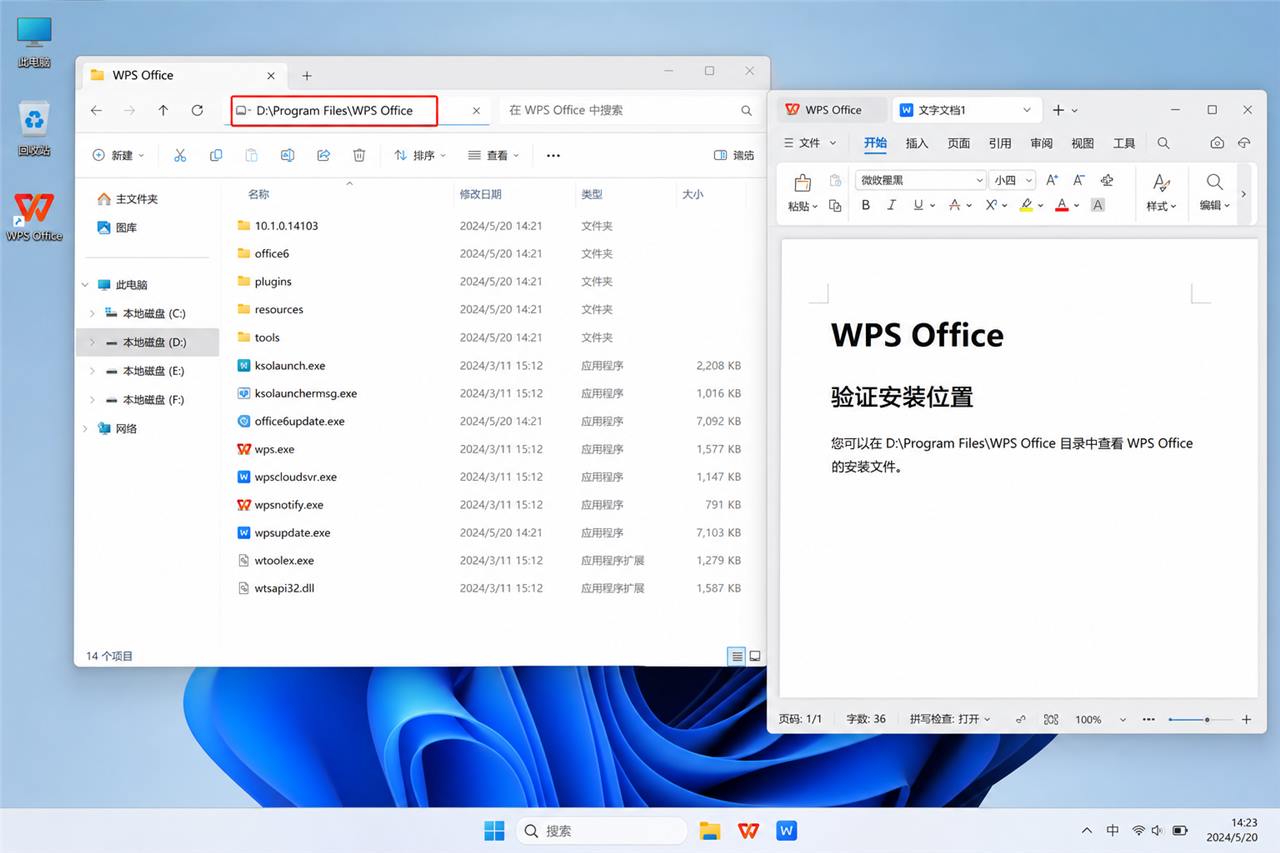Click the full screen view icon in status bar
This screenshot has height=853, width=1280.
coord(1051,719)
